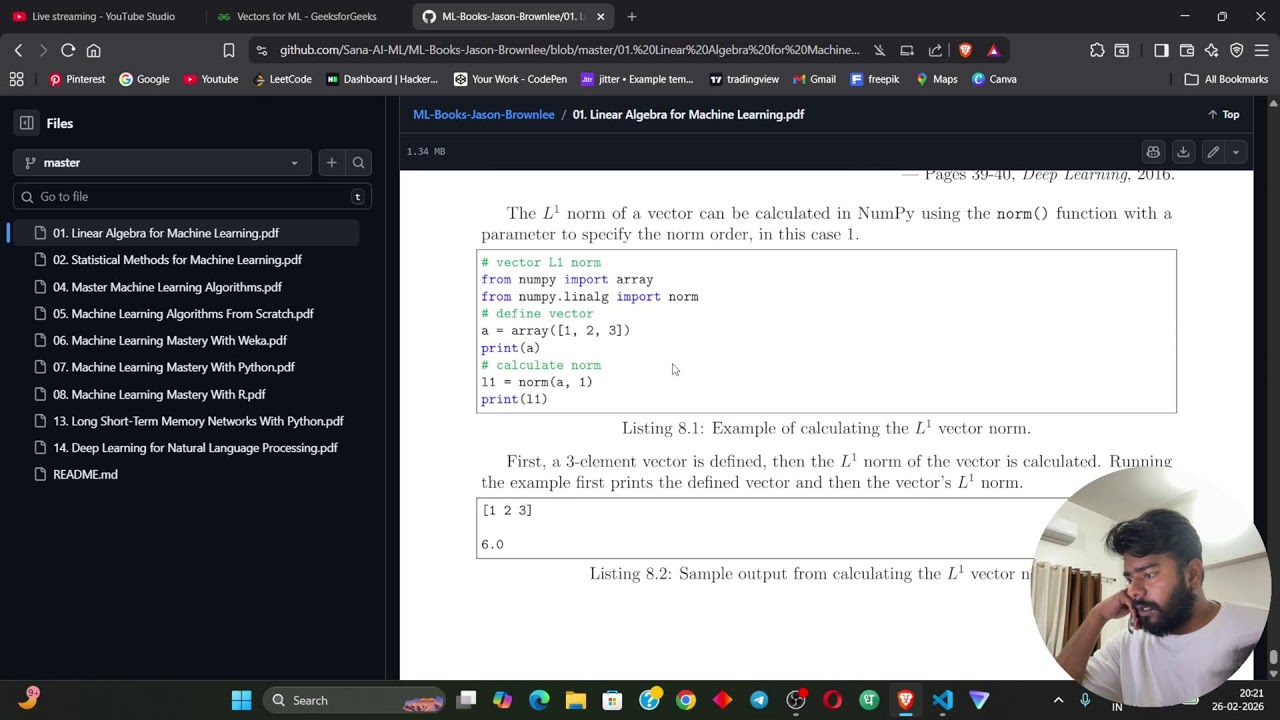Close the ML-Books-Jason-Brownlee tab

pos(601,16)
